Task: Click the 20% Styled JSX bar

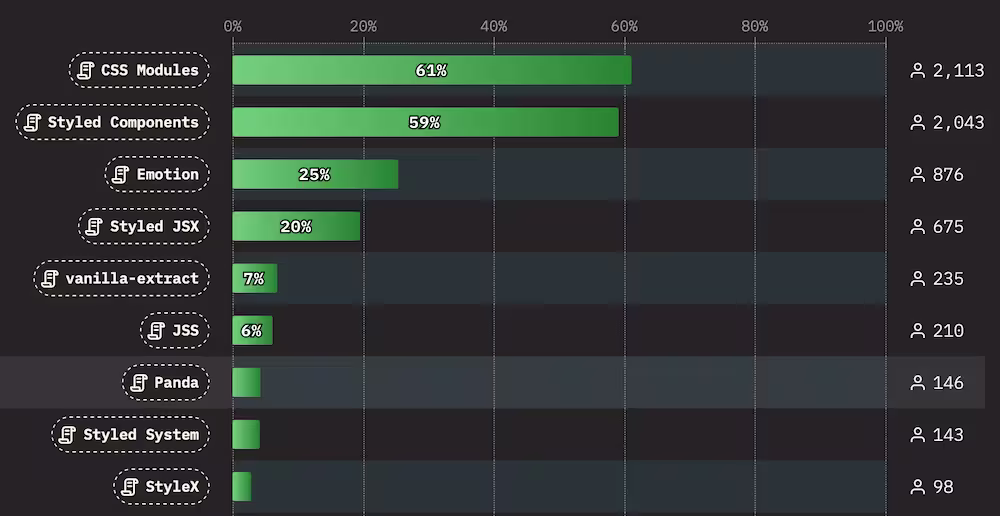Action: pyautogui.click(x=295, y=227)
